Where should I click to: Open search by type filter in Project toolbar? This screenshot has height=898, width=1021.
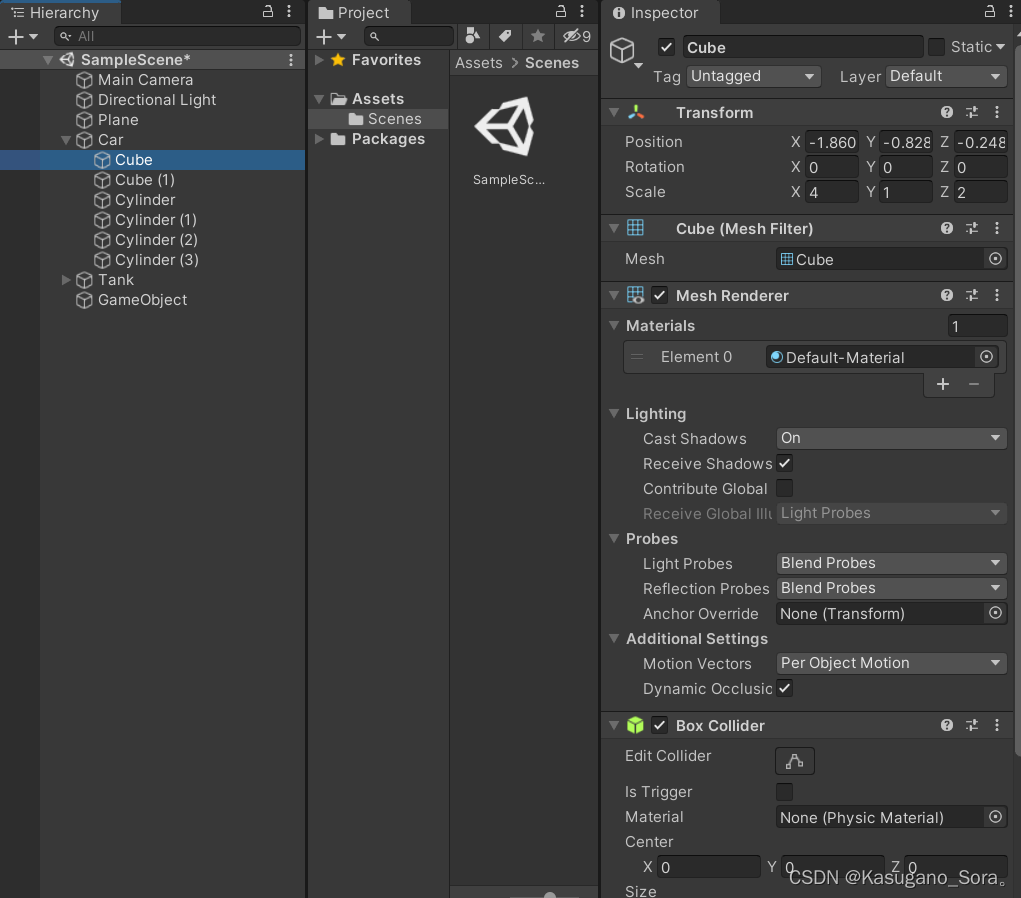pos(473,35)
